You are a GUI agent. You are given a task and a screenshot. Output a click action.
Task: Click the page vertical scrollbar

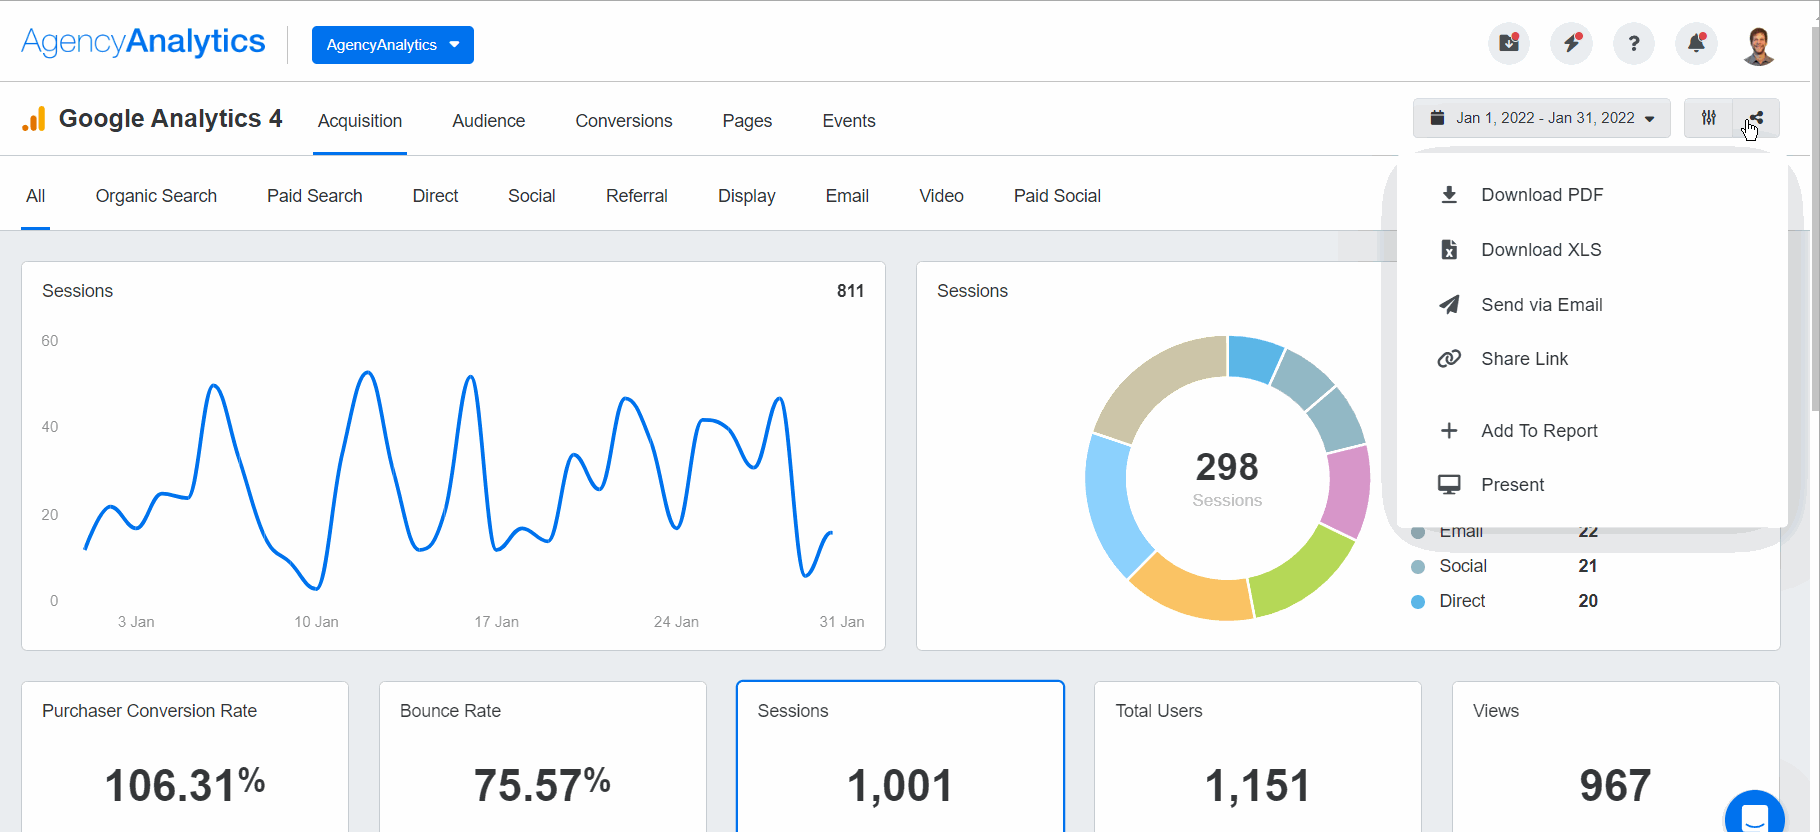point(1815,220)
